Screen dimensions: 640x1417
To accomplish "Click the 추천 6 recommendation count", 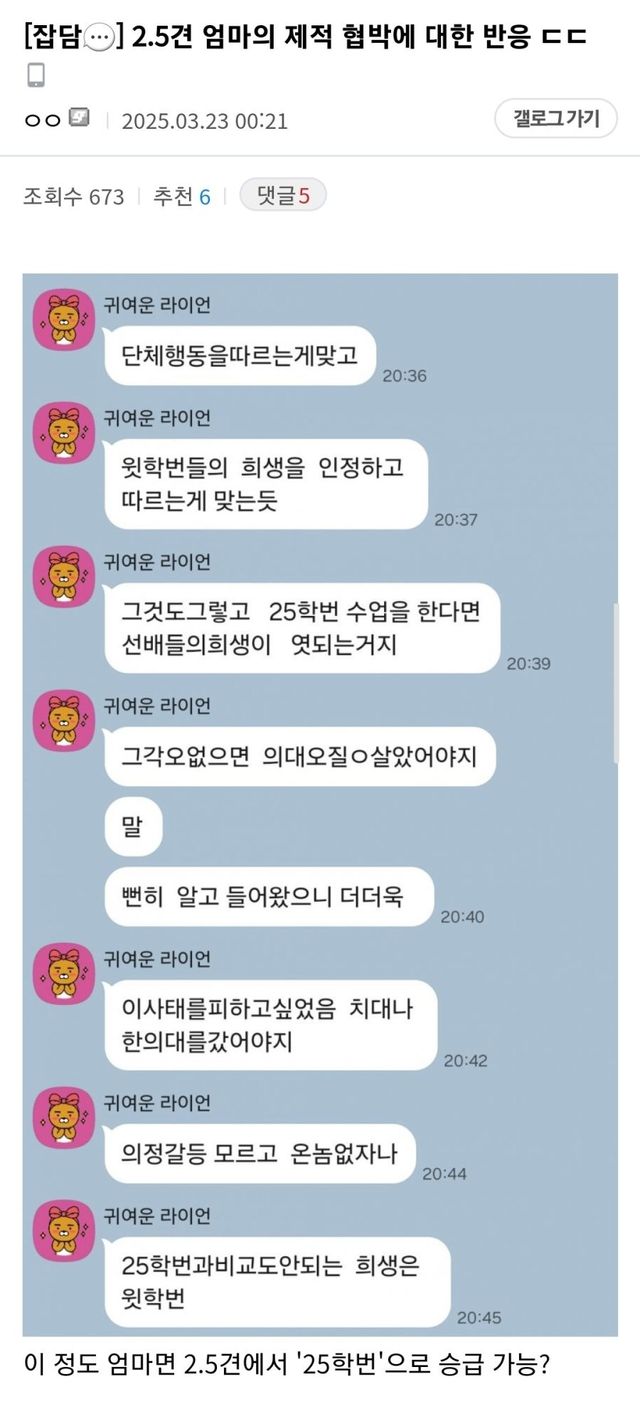I will point(181,197).
